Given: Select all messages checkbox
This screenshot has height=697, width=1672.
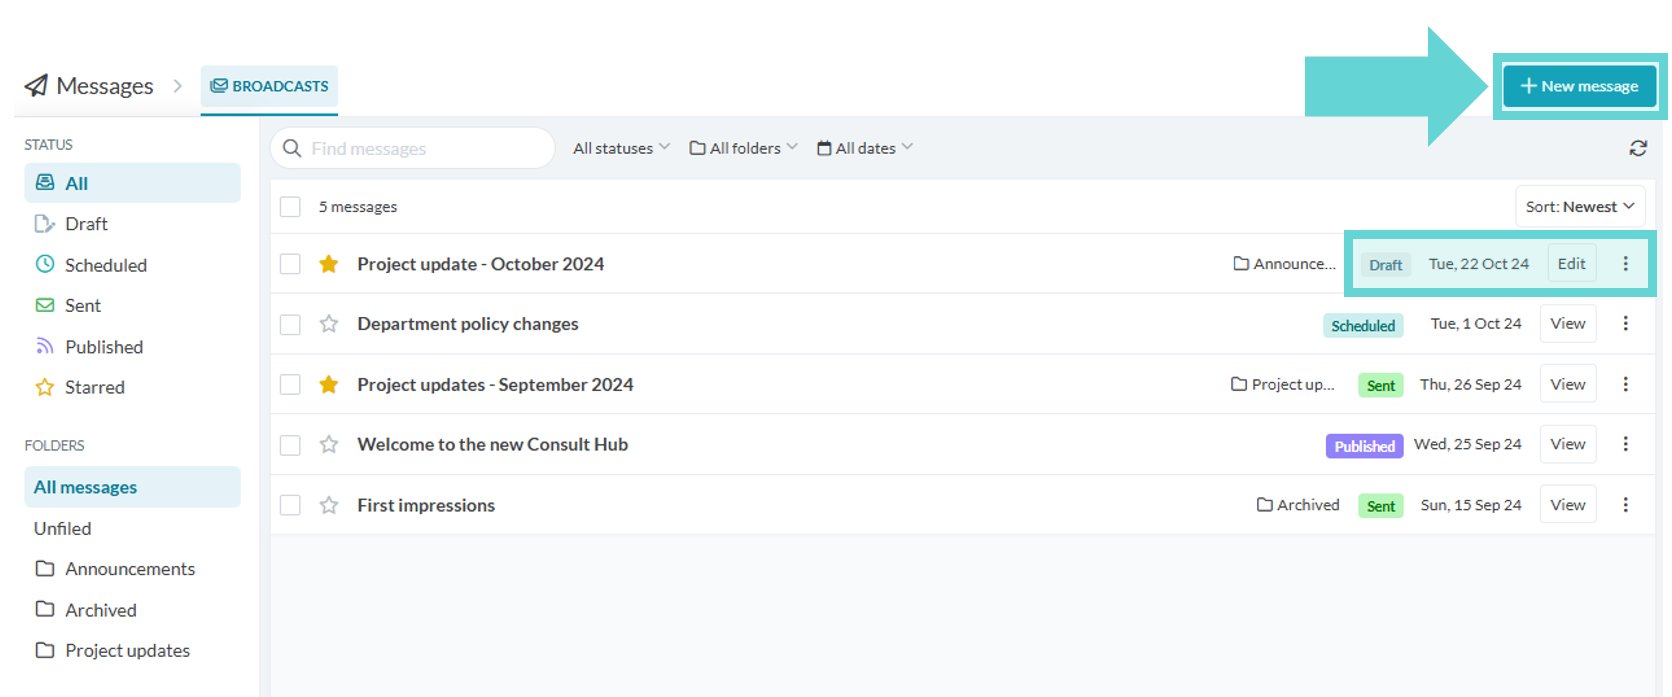Looking at the screenshot, I should tap(290, 207).
